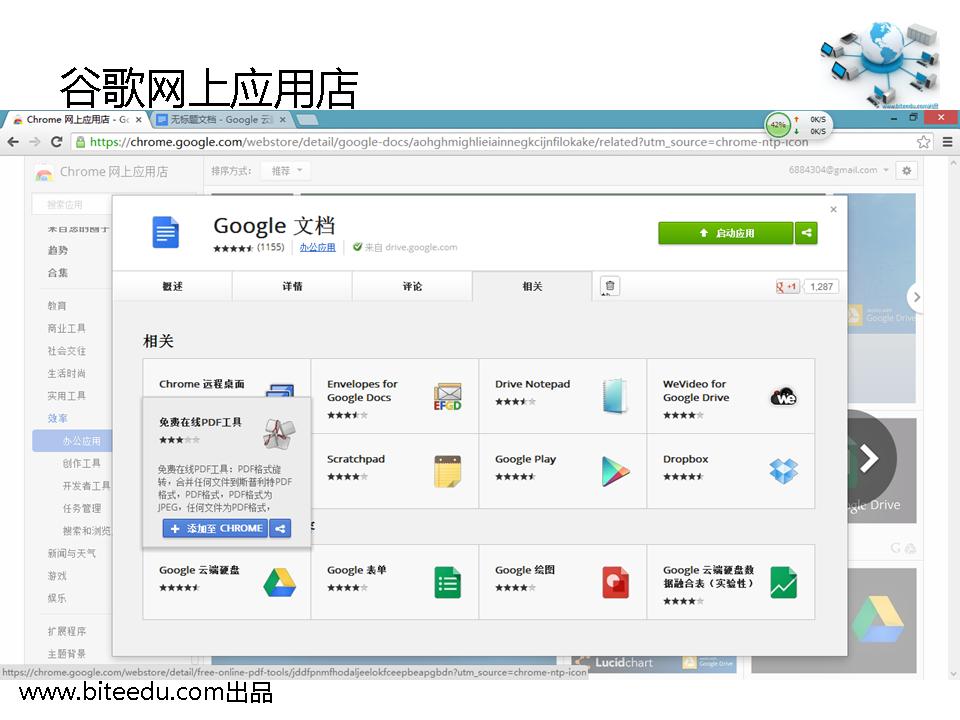Click the 启动应用 launch button
The width and height of the screenshot is (960, 720).
pos(726,233)
